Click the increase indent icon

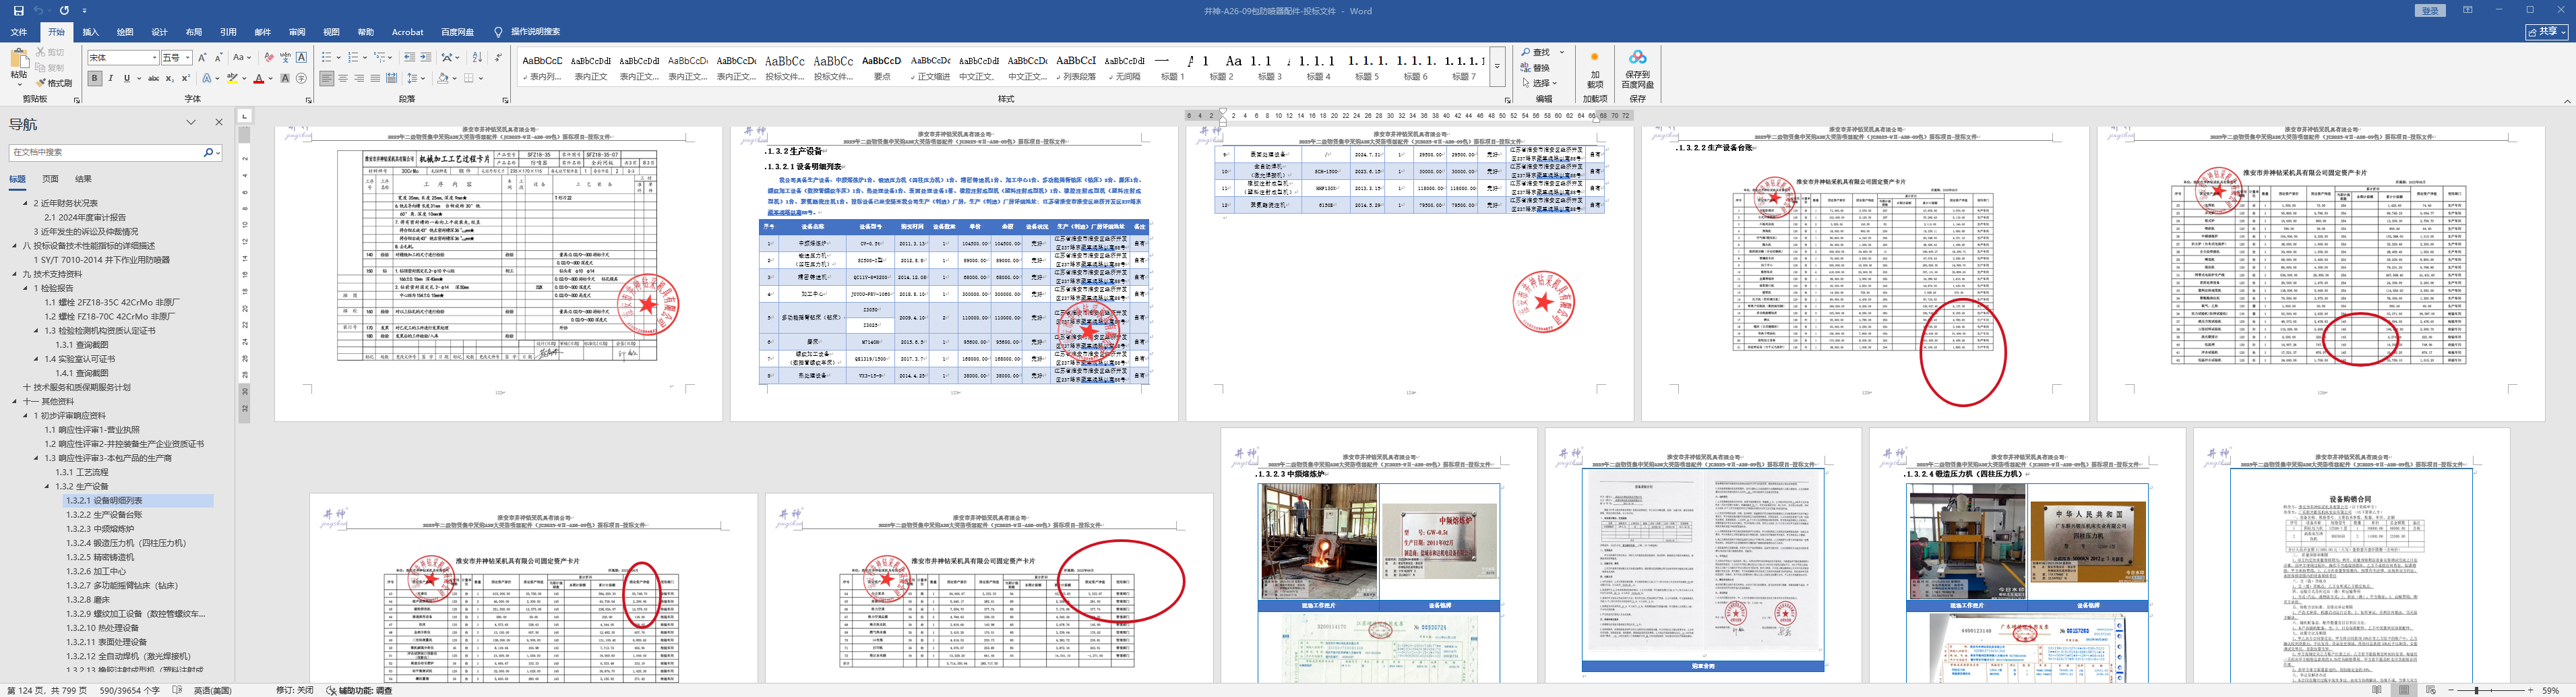pyautogui.click(x=425, y=58)
